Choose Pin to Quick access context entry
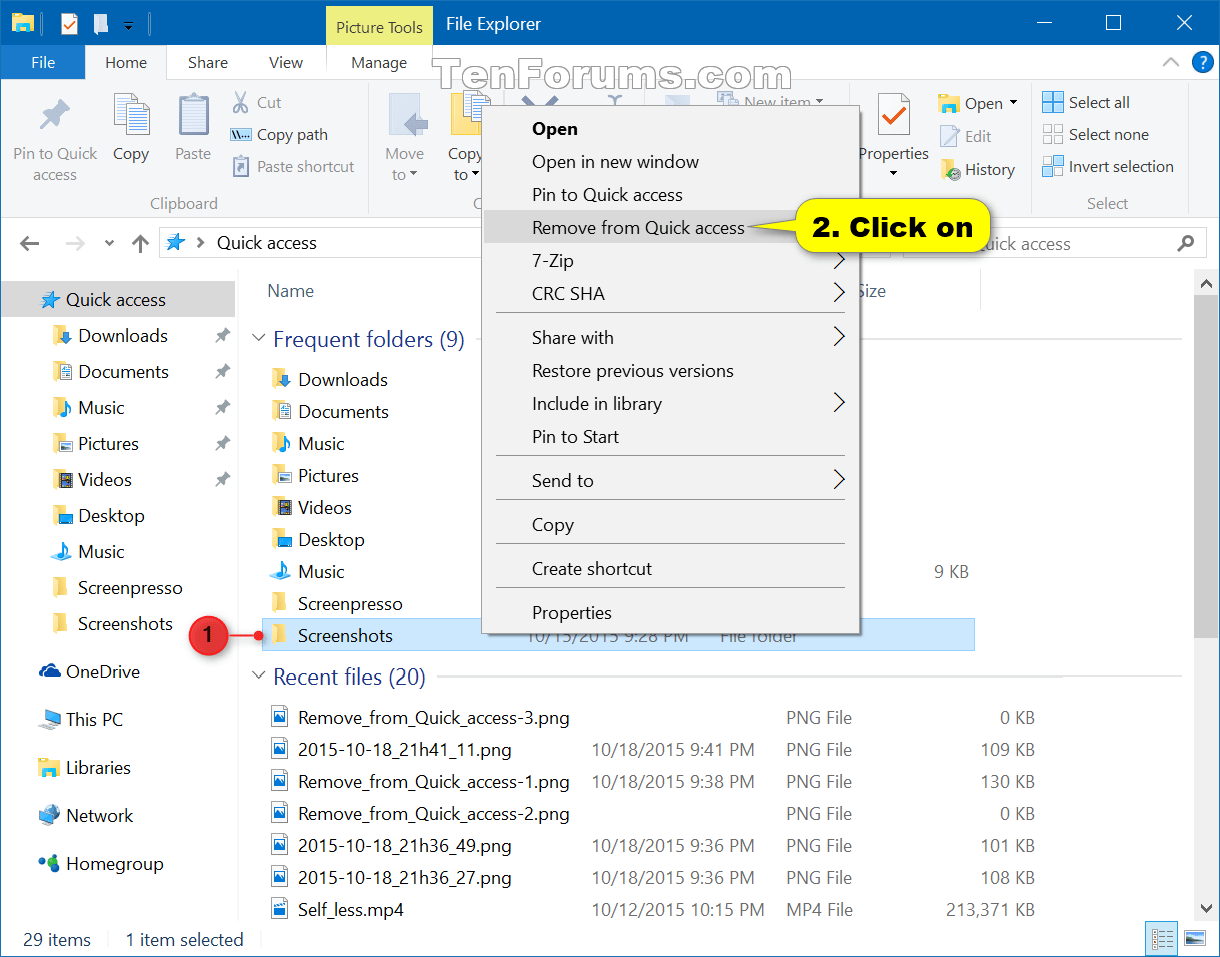The image size is (1220, 957). pyautogui.click(x=607, y=195)
